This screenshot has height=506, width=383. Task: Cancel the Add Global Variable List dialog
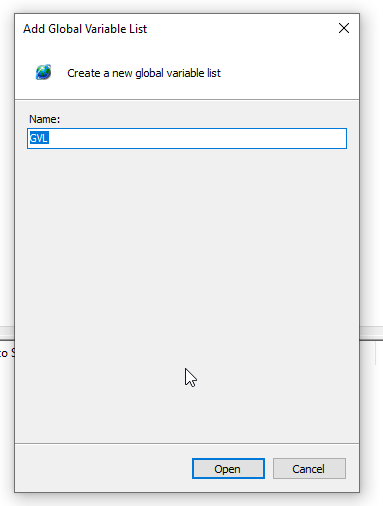[309, 468]
